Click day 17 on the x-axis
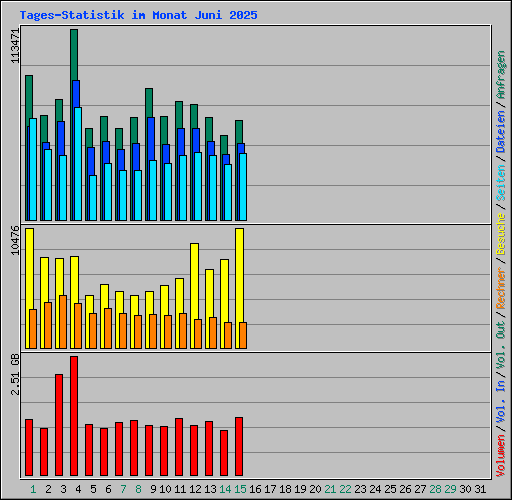Screen dimensions: 512x500 pos(270,489)
